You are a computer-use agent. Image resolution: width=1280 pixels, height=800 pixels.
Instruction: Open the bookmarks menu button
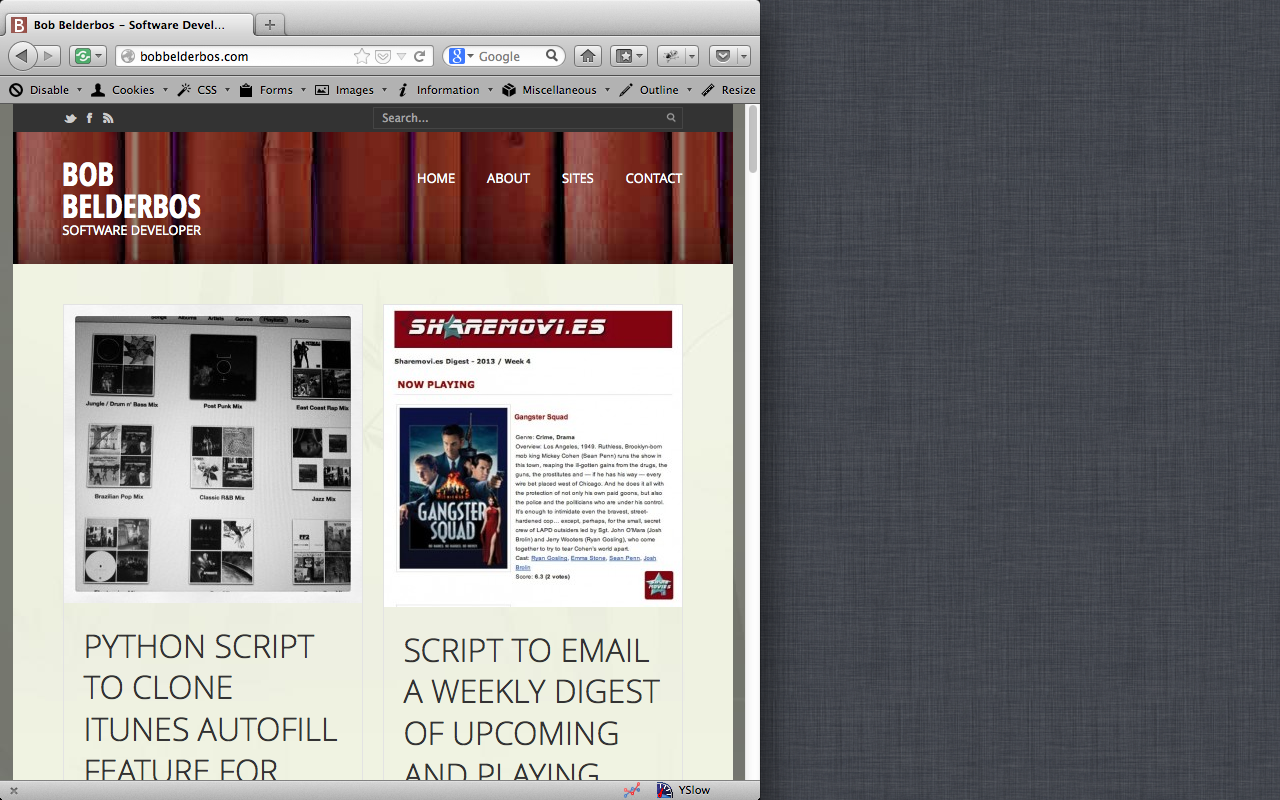(629, 56)
